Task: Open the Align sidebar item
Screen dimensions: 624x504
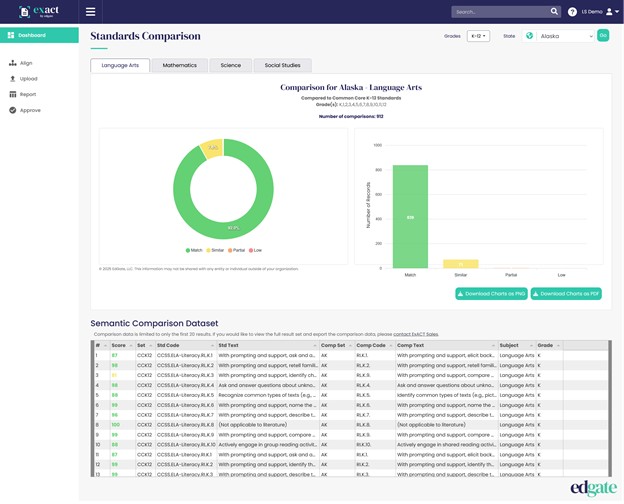Action: pos(26,63)
